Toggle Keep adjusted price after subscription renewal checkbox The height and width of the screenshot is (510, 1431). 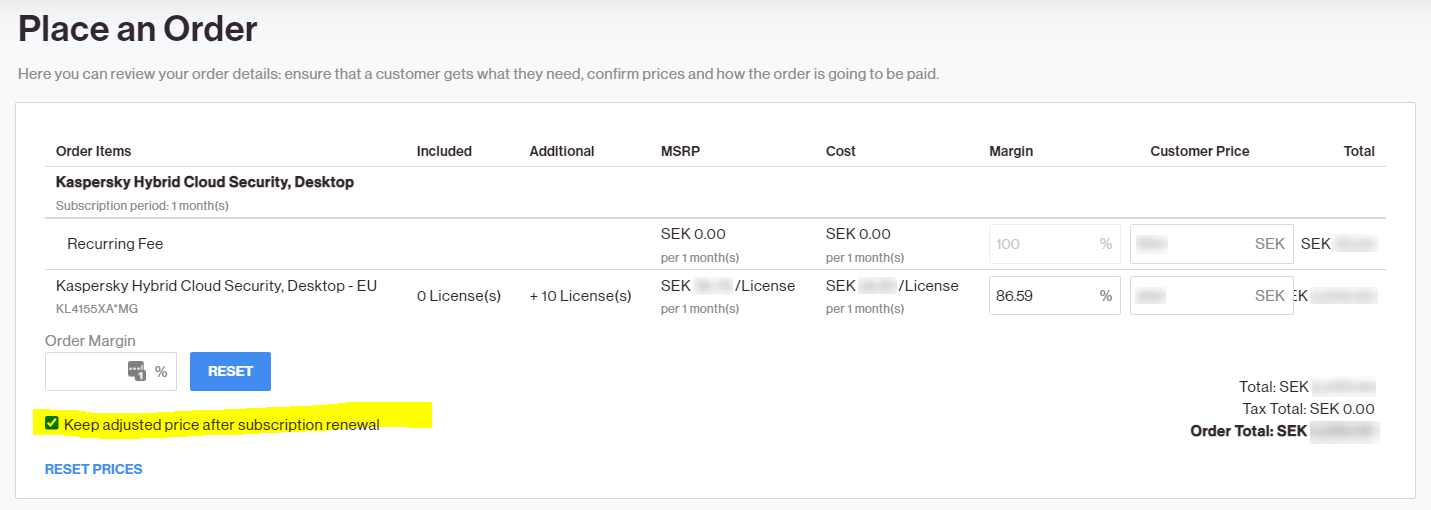pos(52,423)
